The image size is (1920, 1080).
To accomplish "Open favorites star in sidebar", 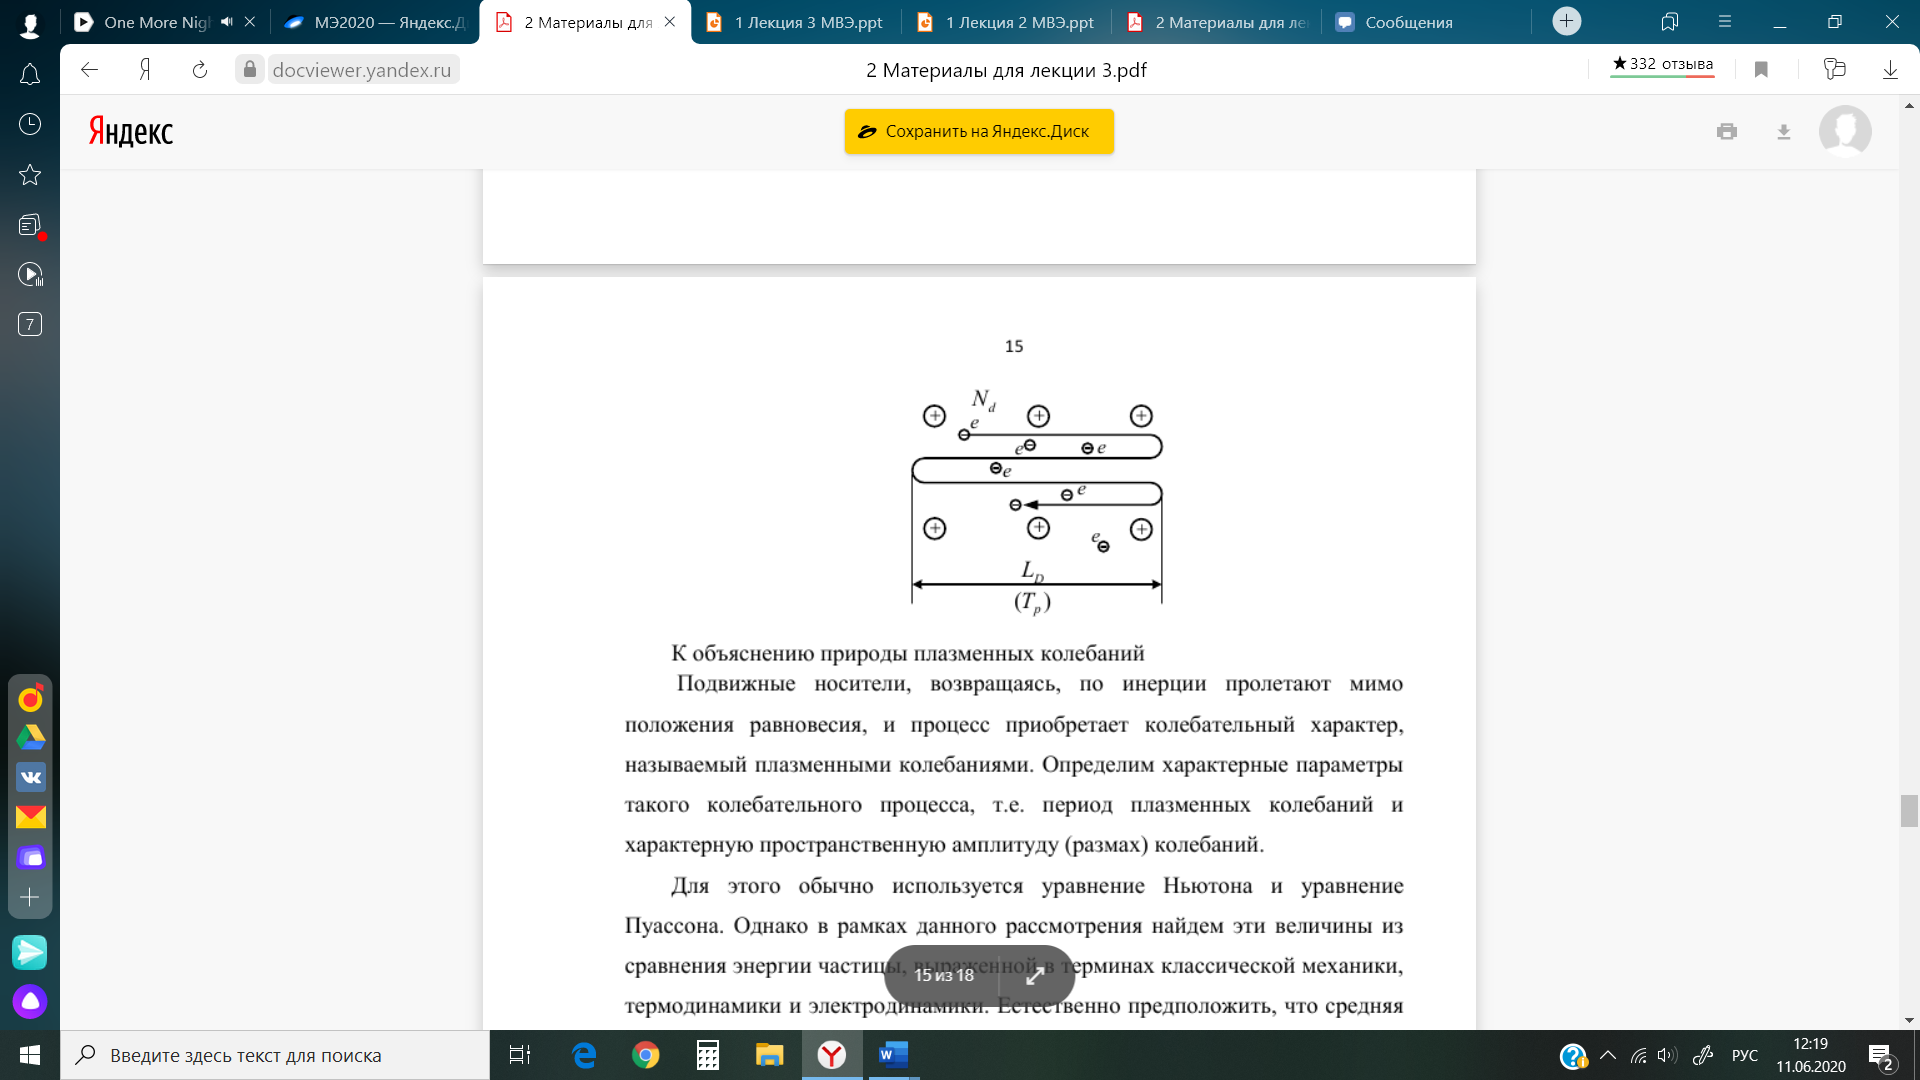I will click(x=30, y=175).
